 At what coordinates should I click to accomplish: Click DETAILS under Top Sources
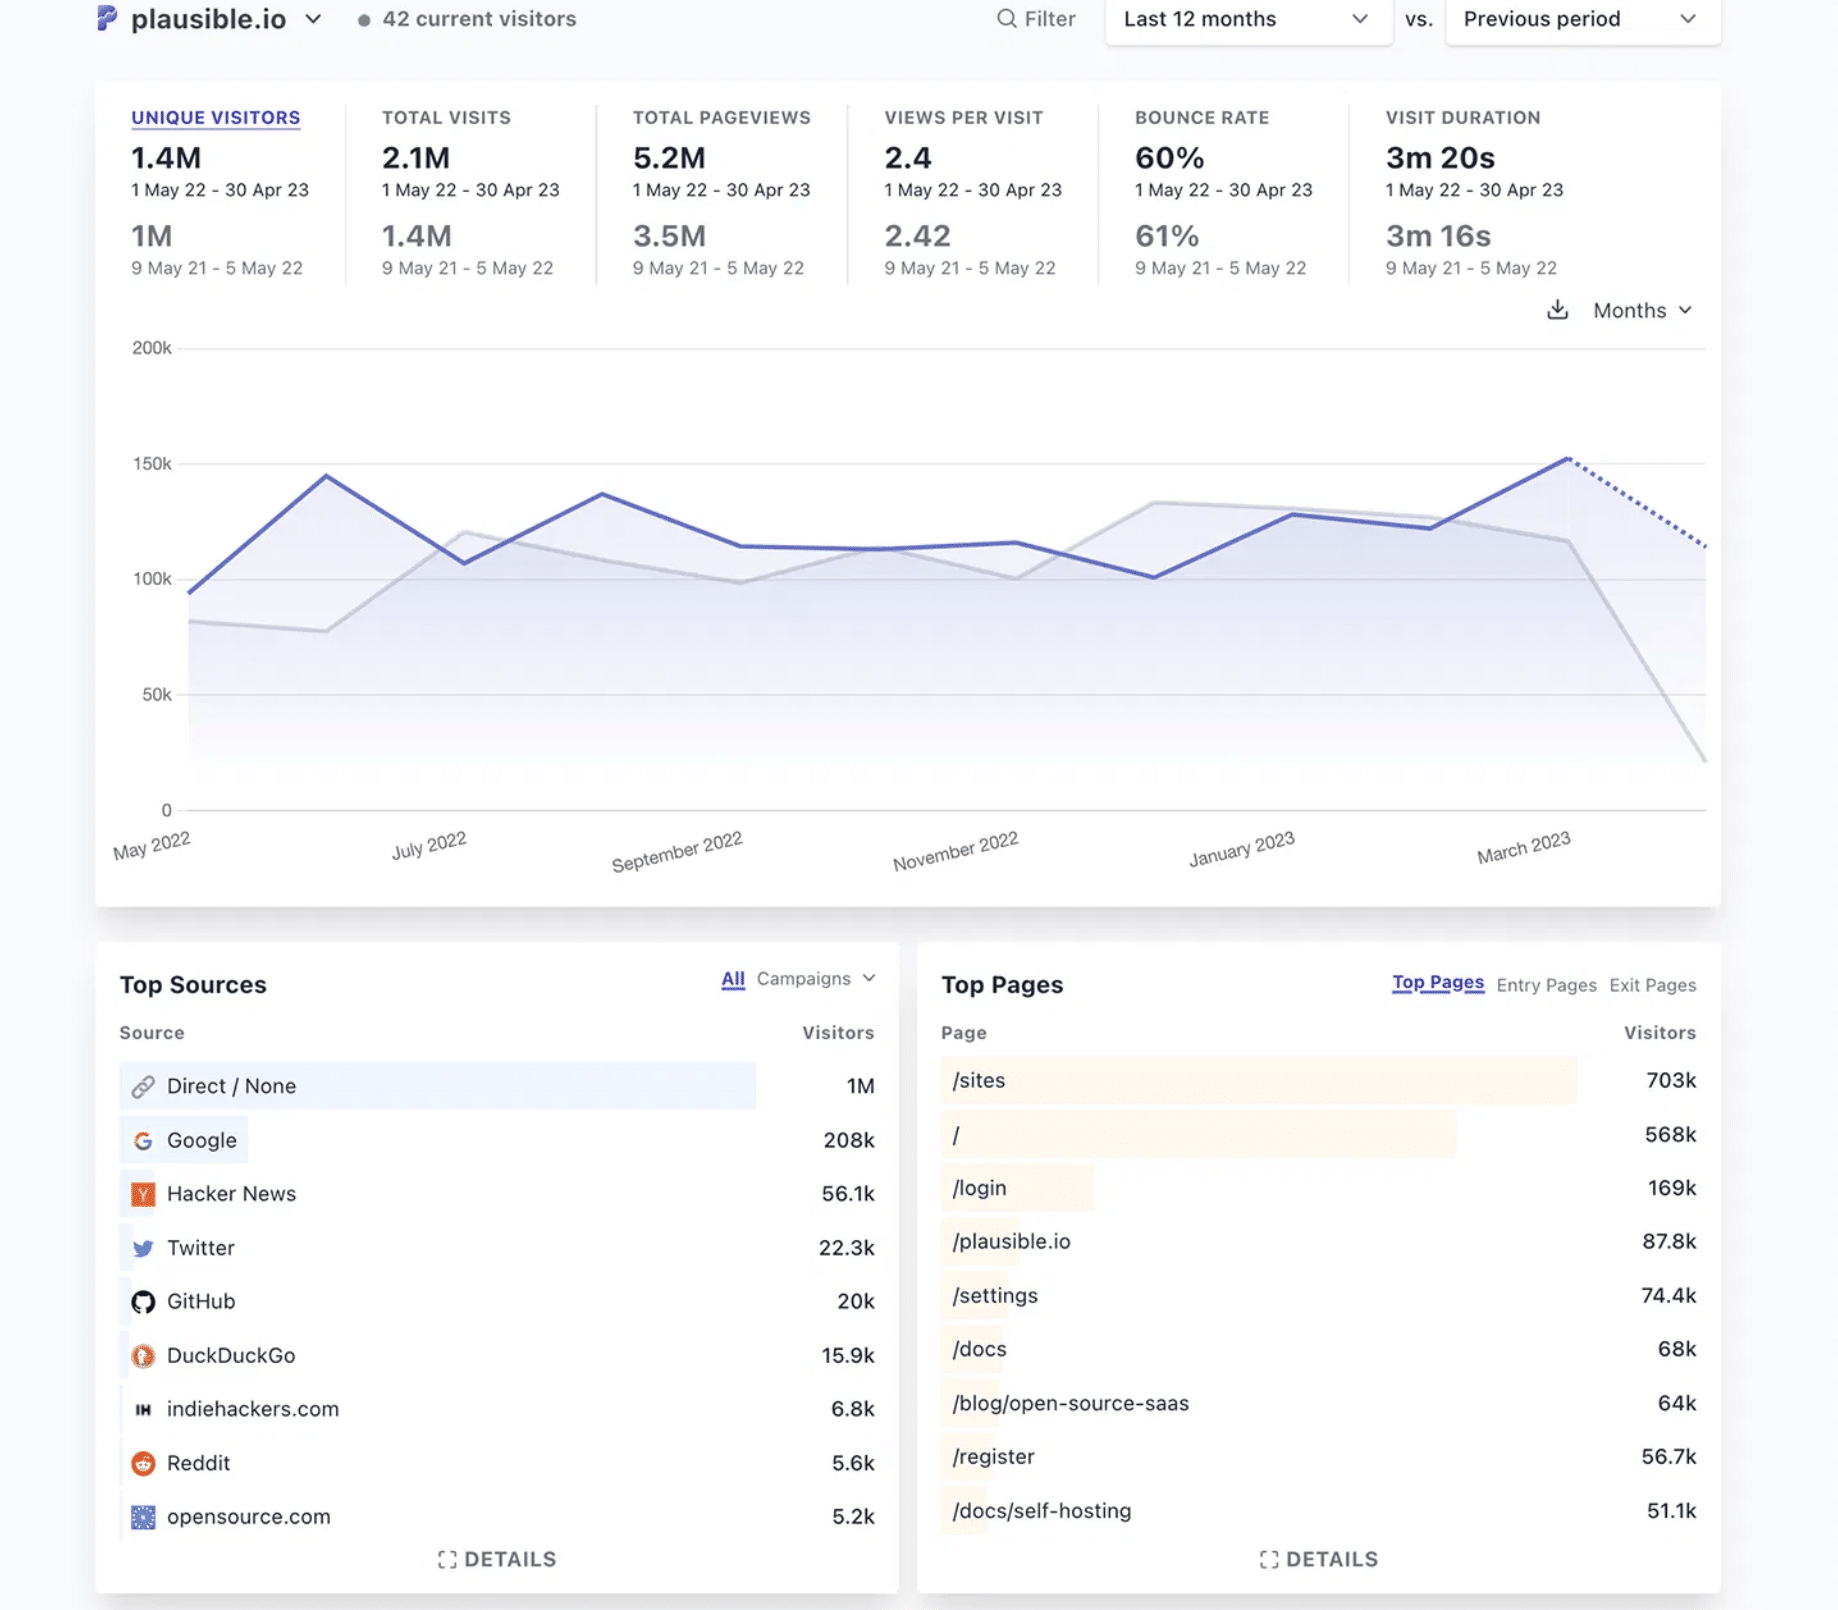tap(497, 1558)
